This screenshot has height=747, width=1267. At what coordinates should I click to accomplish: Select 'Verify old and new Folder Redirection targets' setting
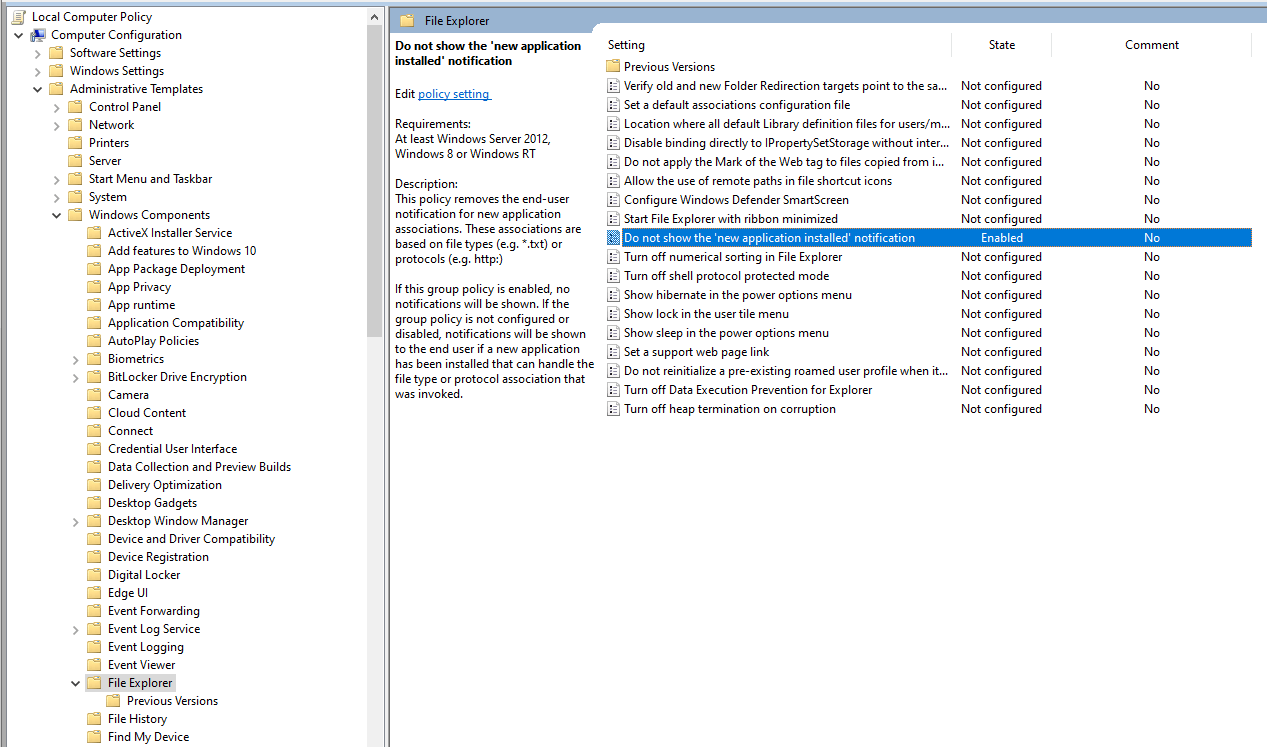click(786, 86)
